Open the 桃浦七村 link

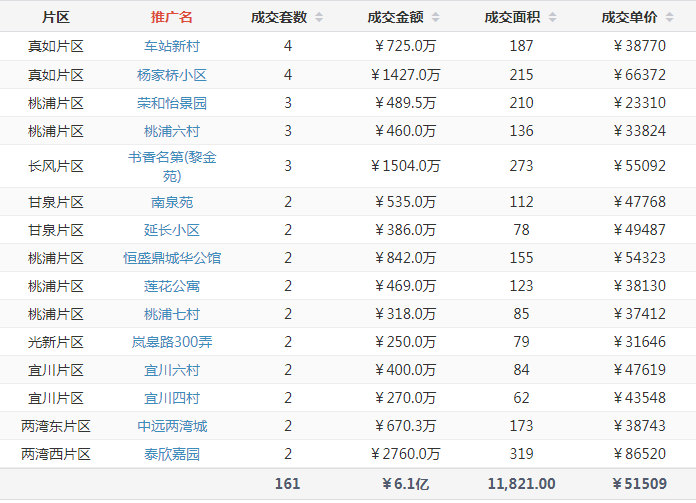(172, 314)
